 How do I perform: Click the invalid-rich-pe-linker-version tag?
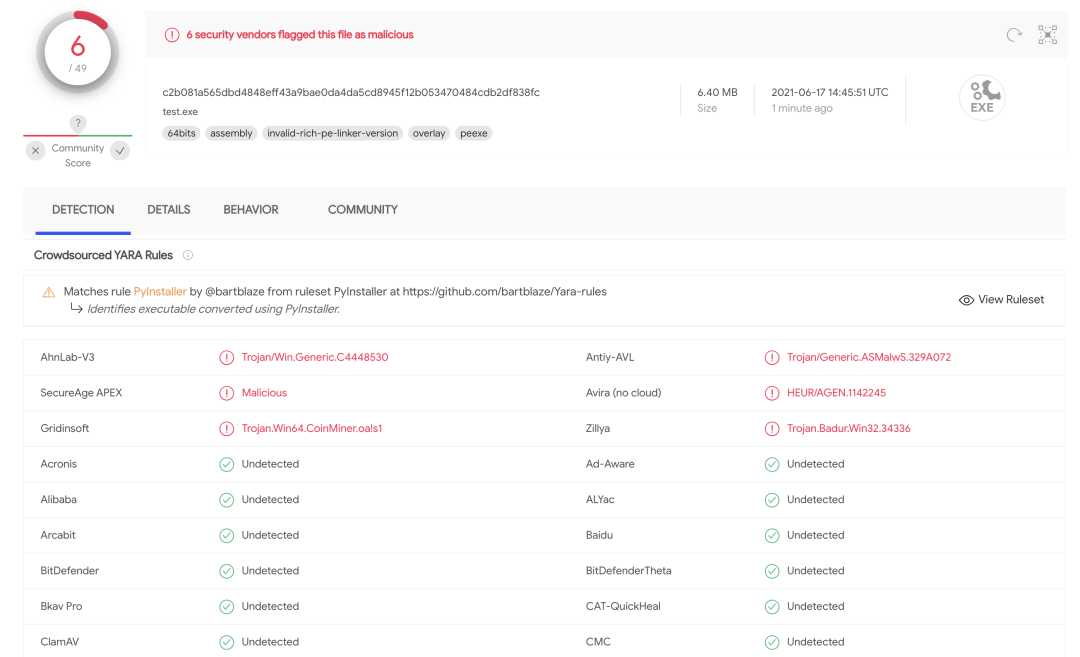tap(333, 134)
